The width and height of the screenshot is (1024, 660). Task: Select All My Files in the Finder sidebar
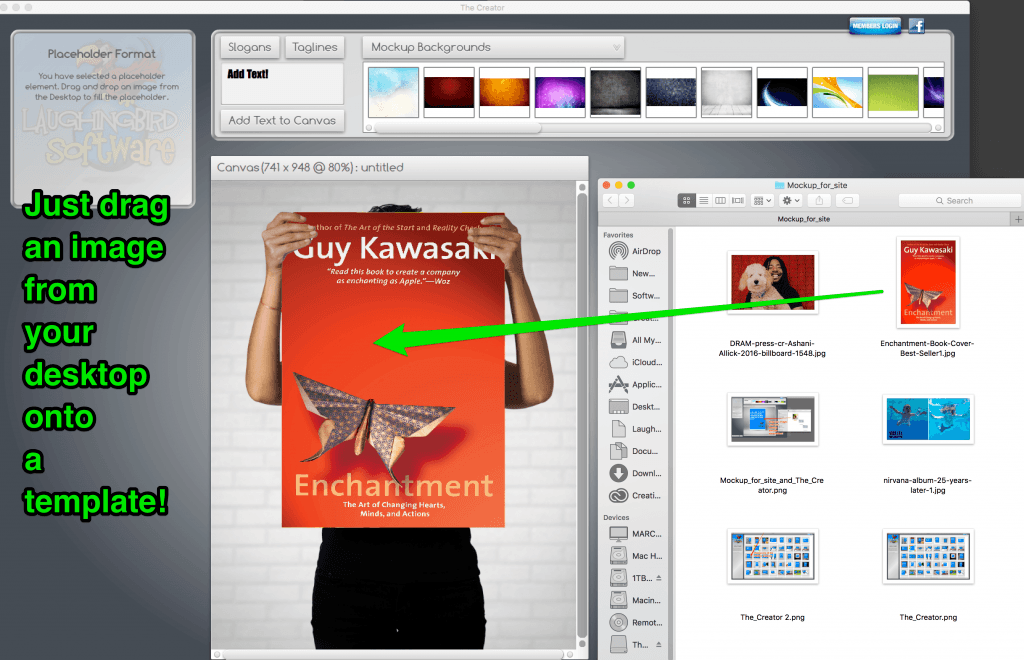click(x=635, y=339)
